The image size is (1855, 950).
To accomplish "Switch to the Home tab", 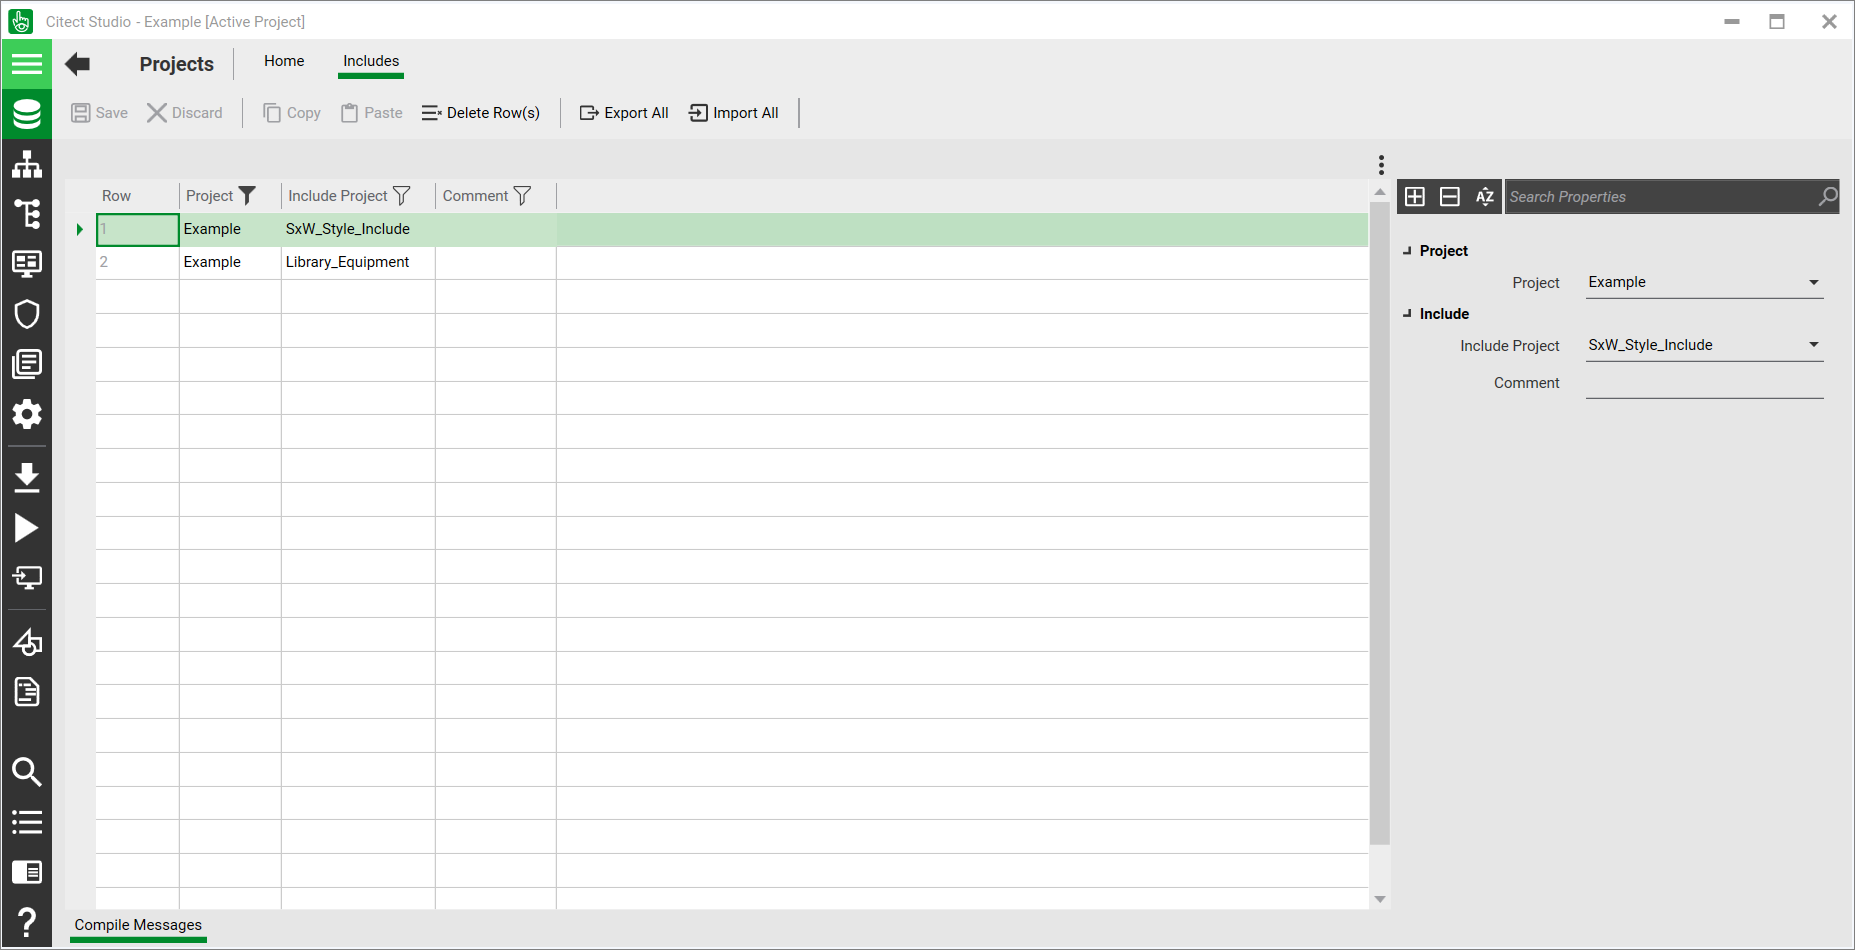I will pyautogui.click(x=284, y=61).
